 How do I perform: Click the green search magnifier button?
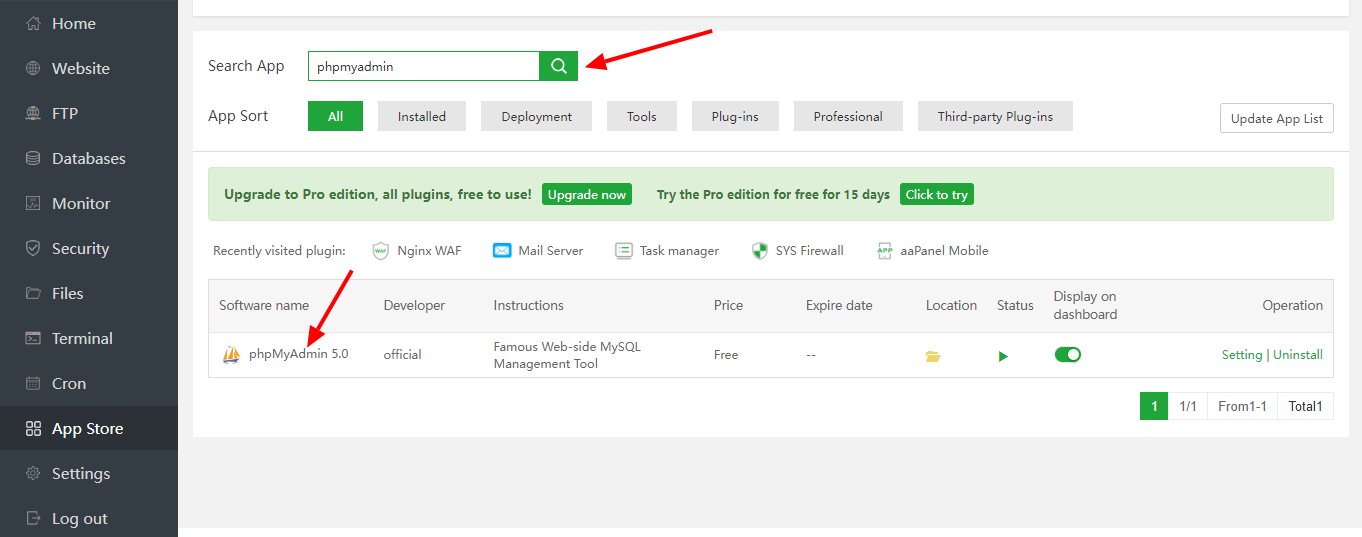pyautogui.click(x=559, y=66)
